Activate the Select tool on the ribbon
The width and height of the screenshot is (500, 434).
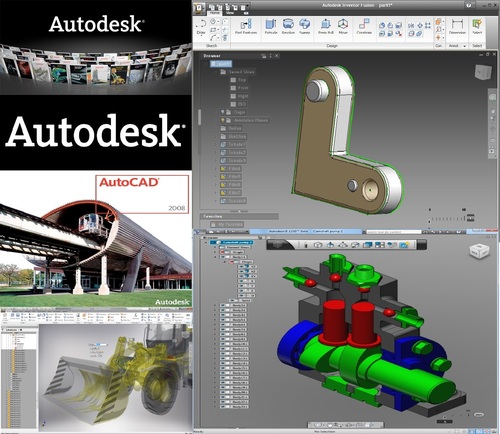coord(477,26)
